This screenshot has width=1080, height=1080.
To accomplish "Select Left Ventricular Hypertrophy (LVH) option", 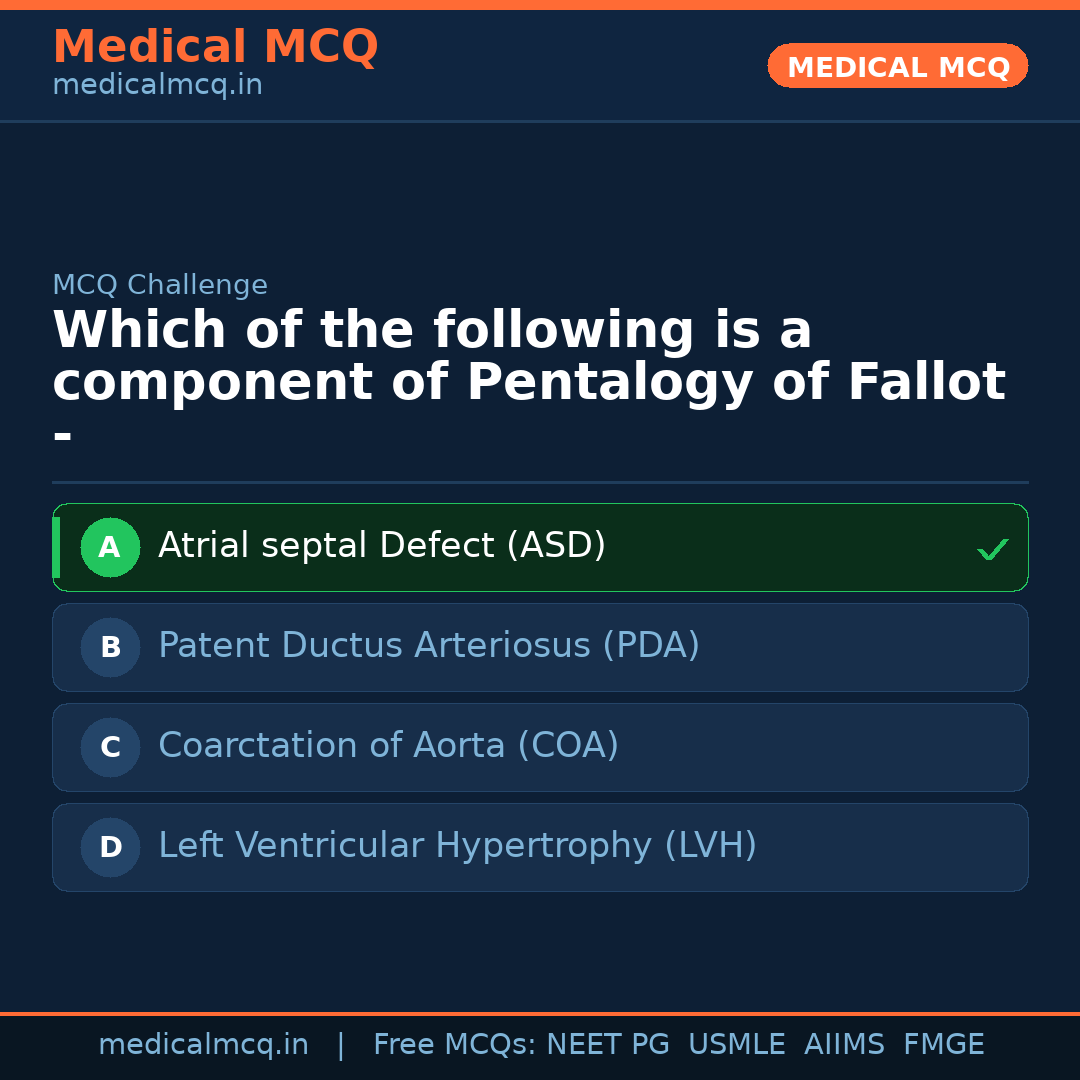I will tap(457, 846).
